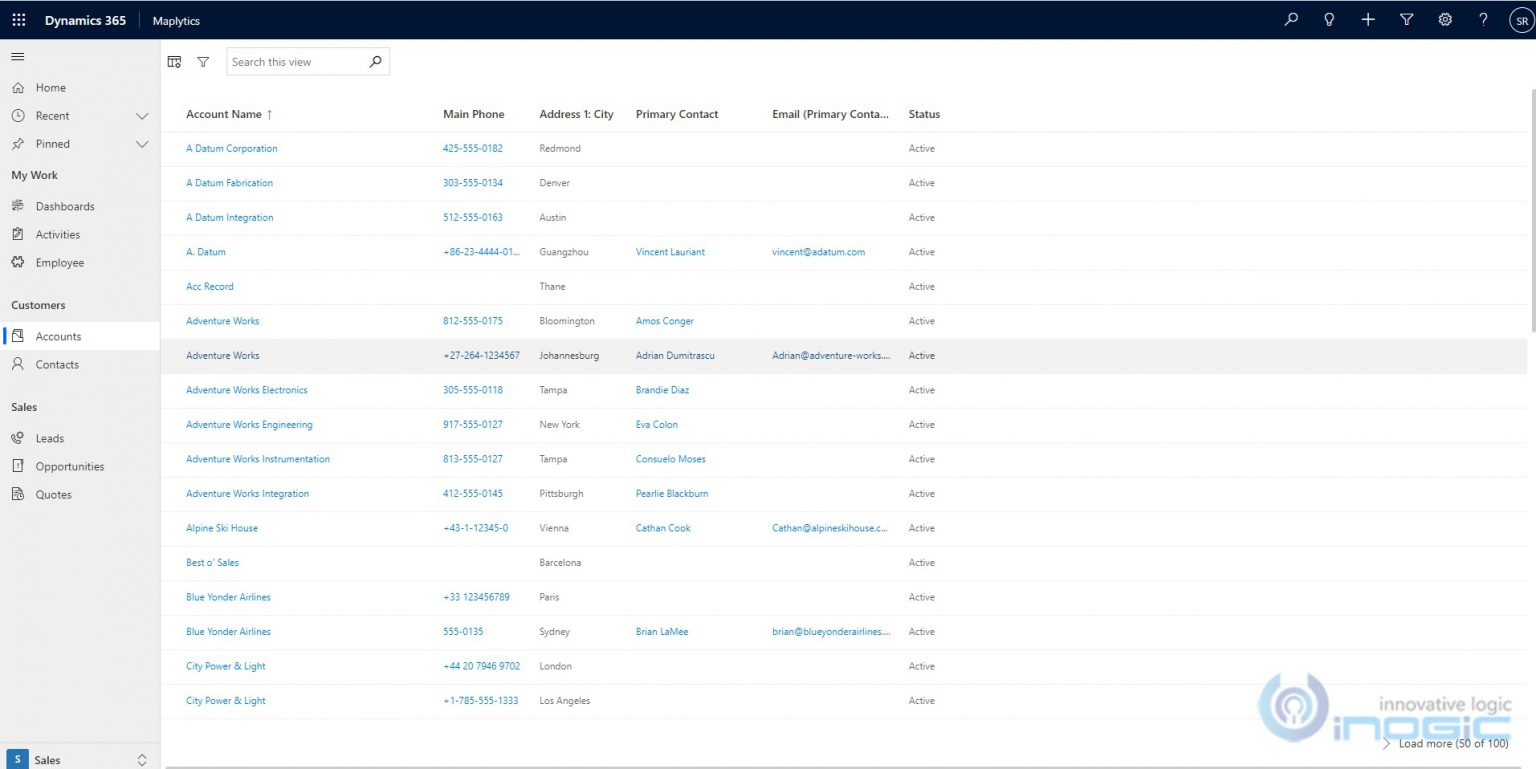Open the search with the magnifier icon
The width and height of the screenshot is (1536, 769).
pyautogui.click(x=1290, y=19)
